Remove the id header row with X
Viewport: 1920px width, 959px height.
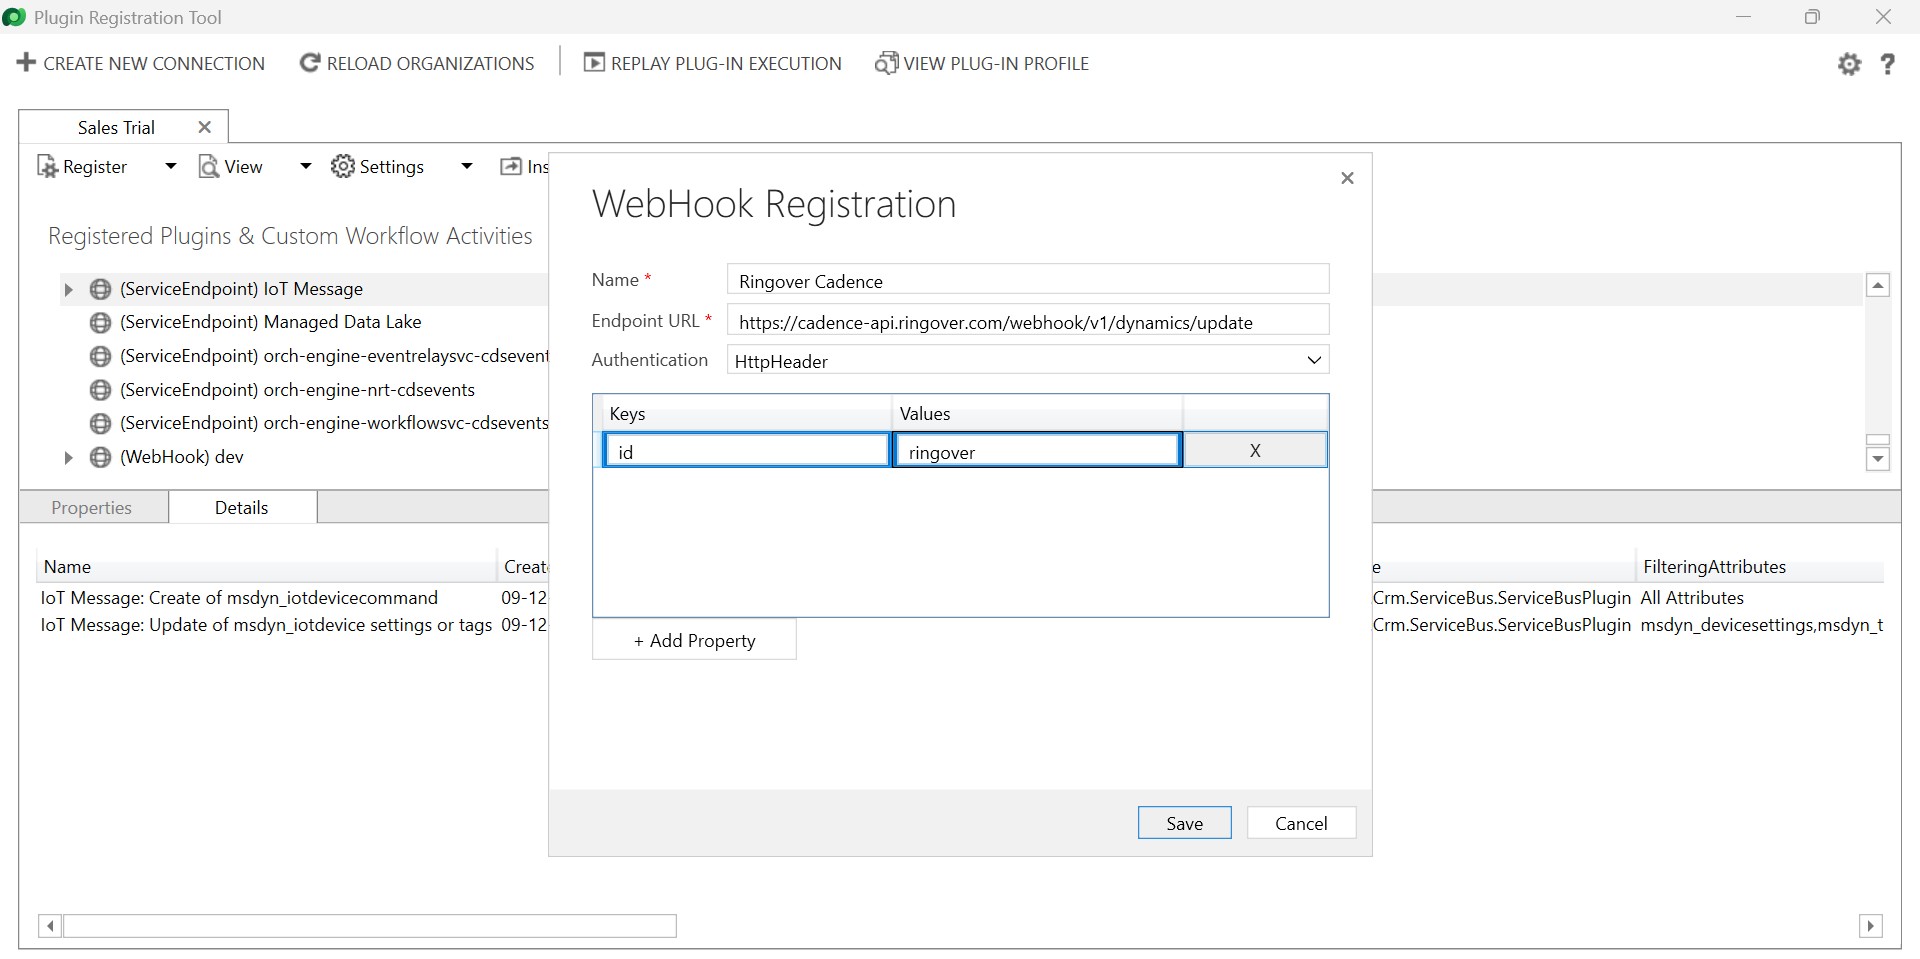point(1255,450)
